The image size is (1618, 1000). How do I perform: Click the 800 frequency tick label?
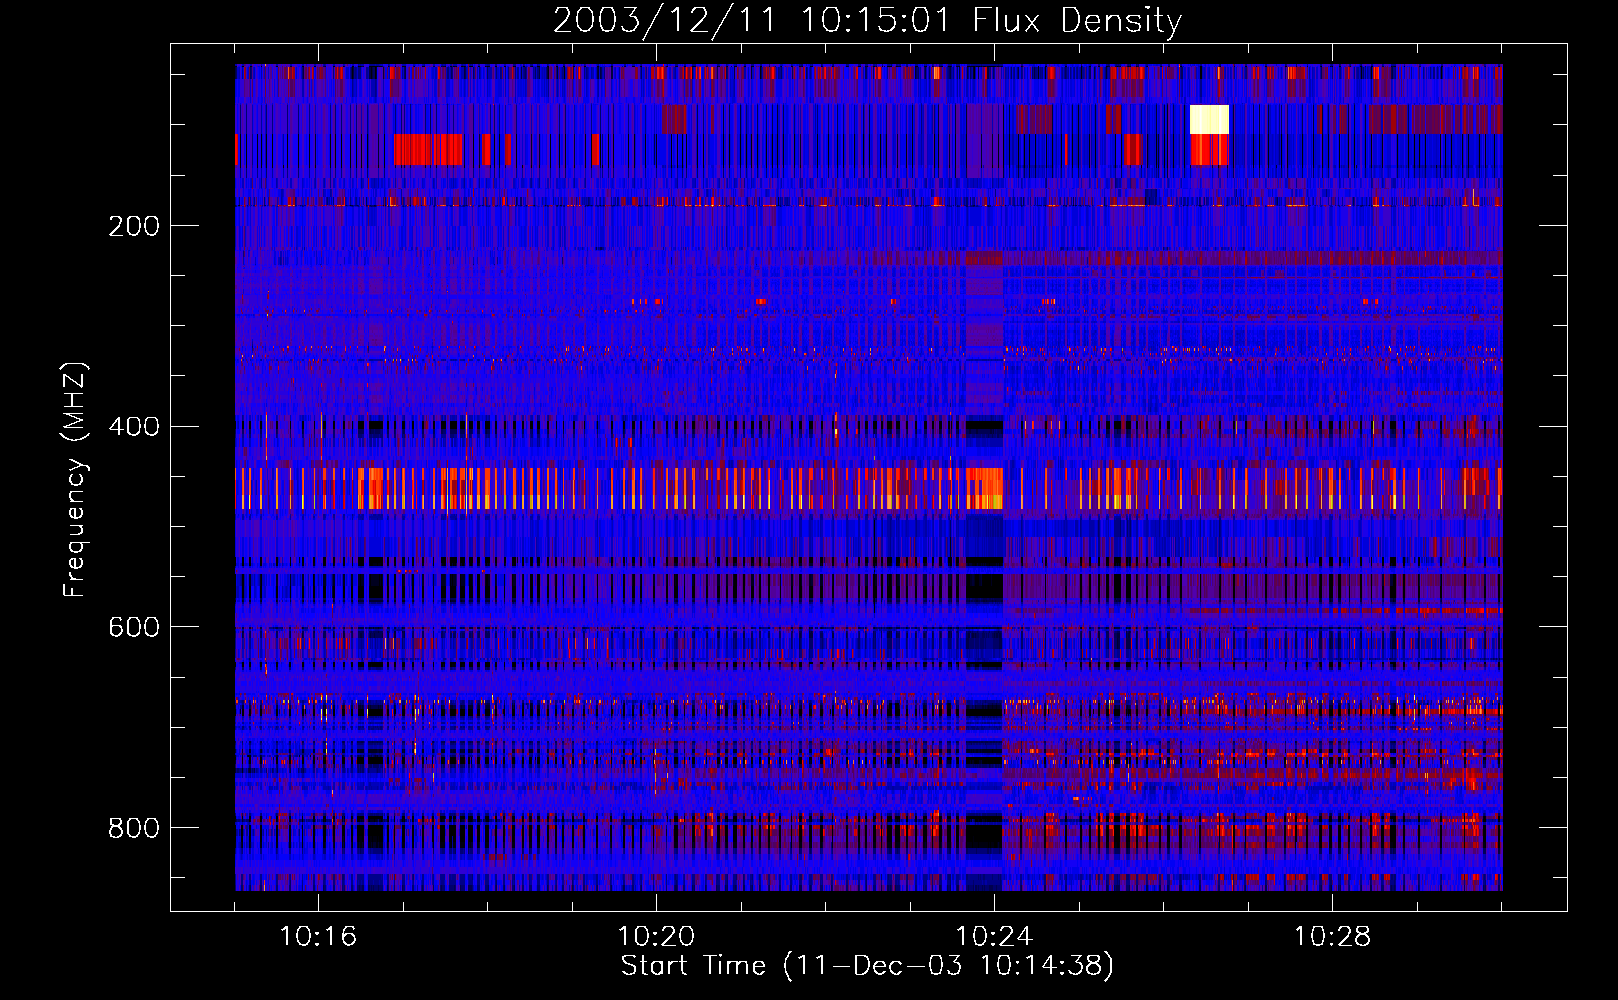134,828
